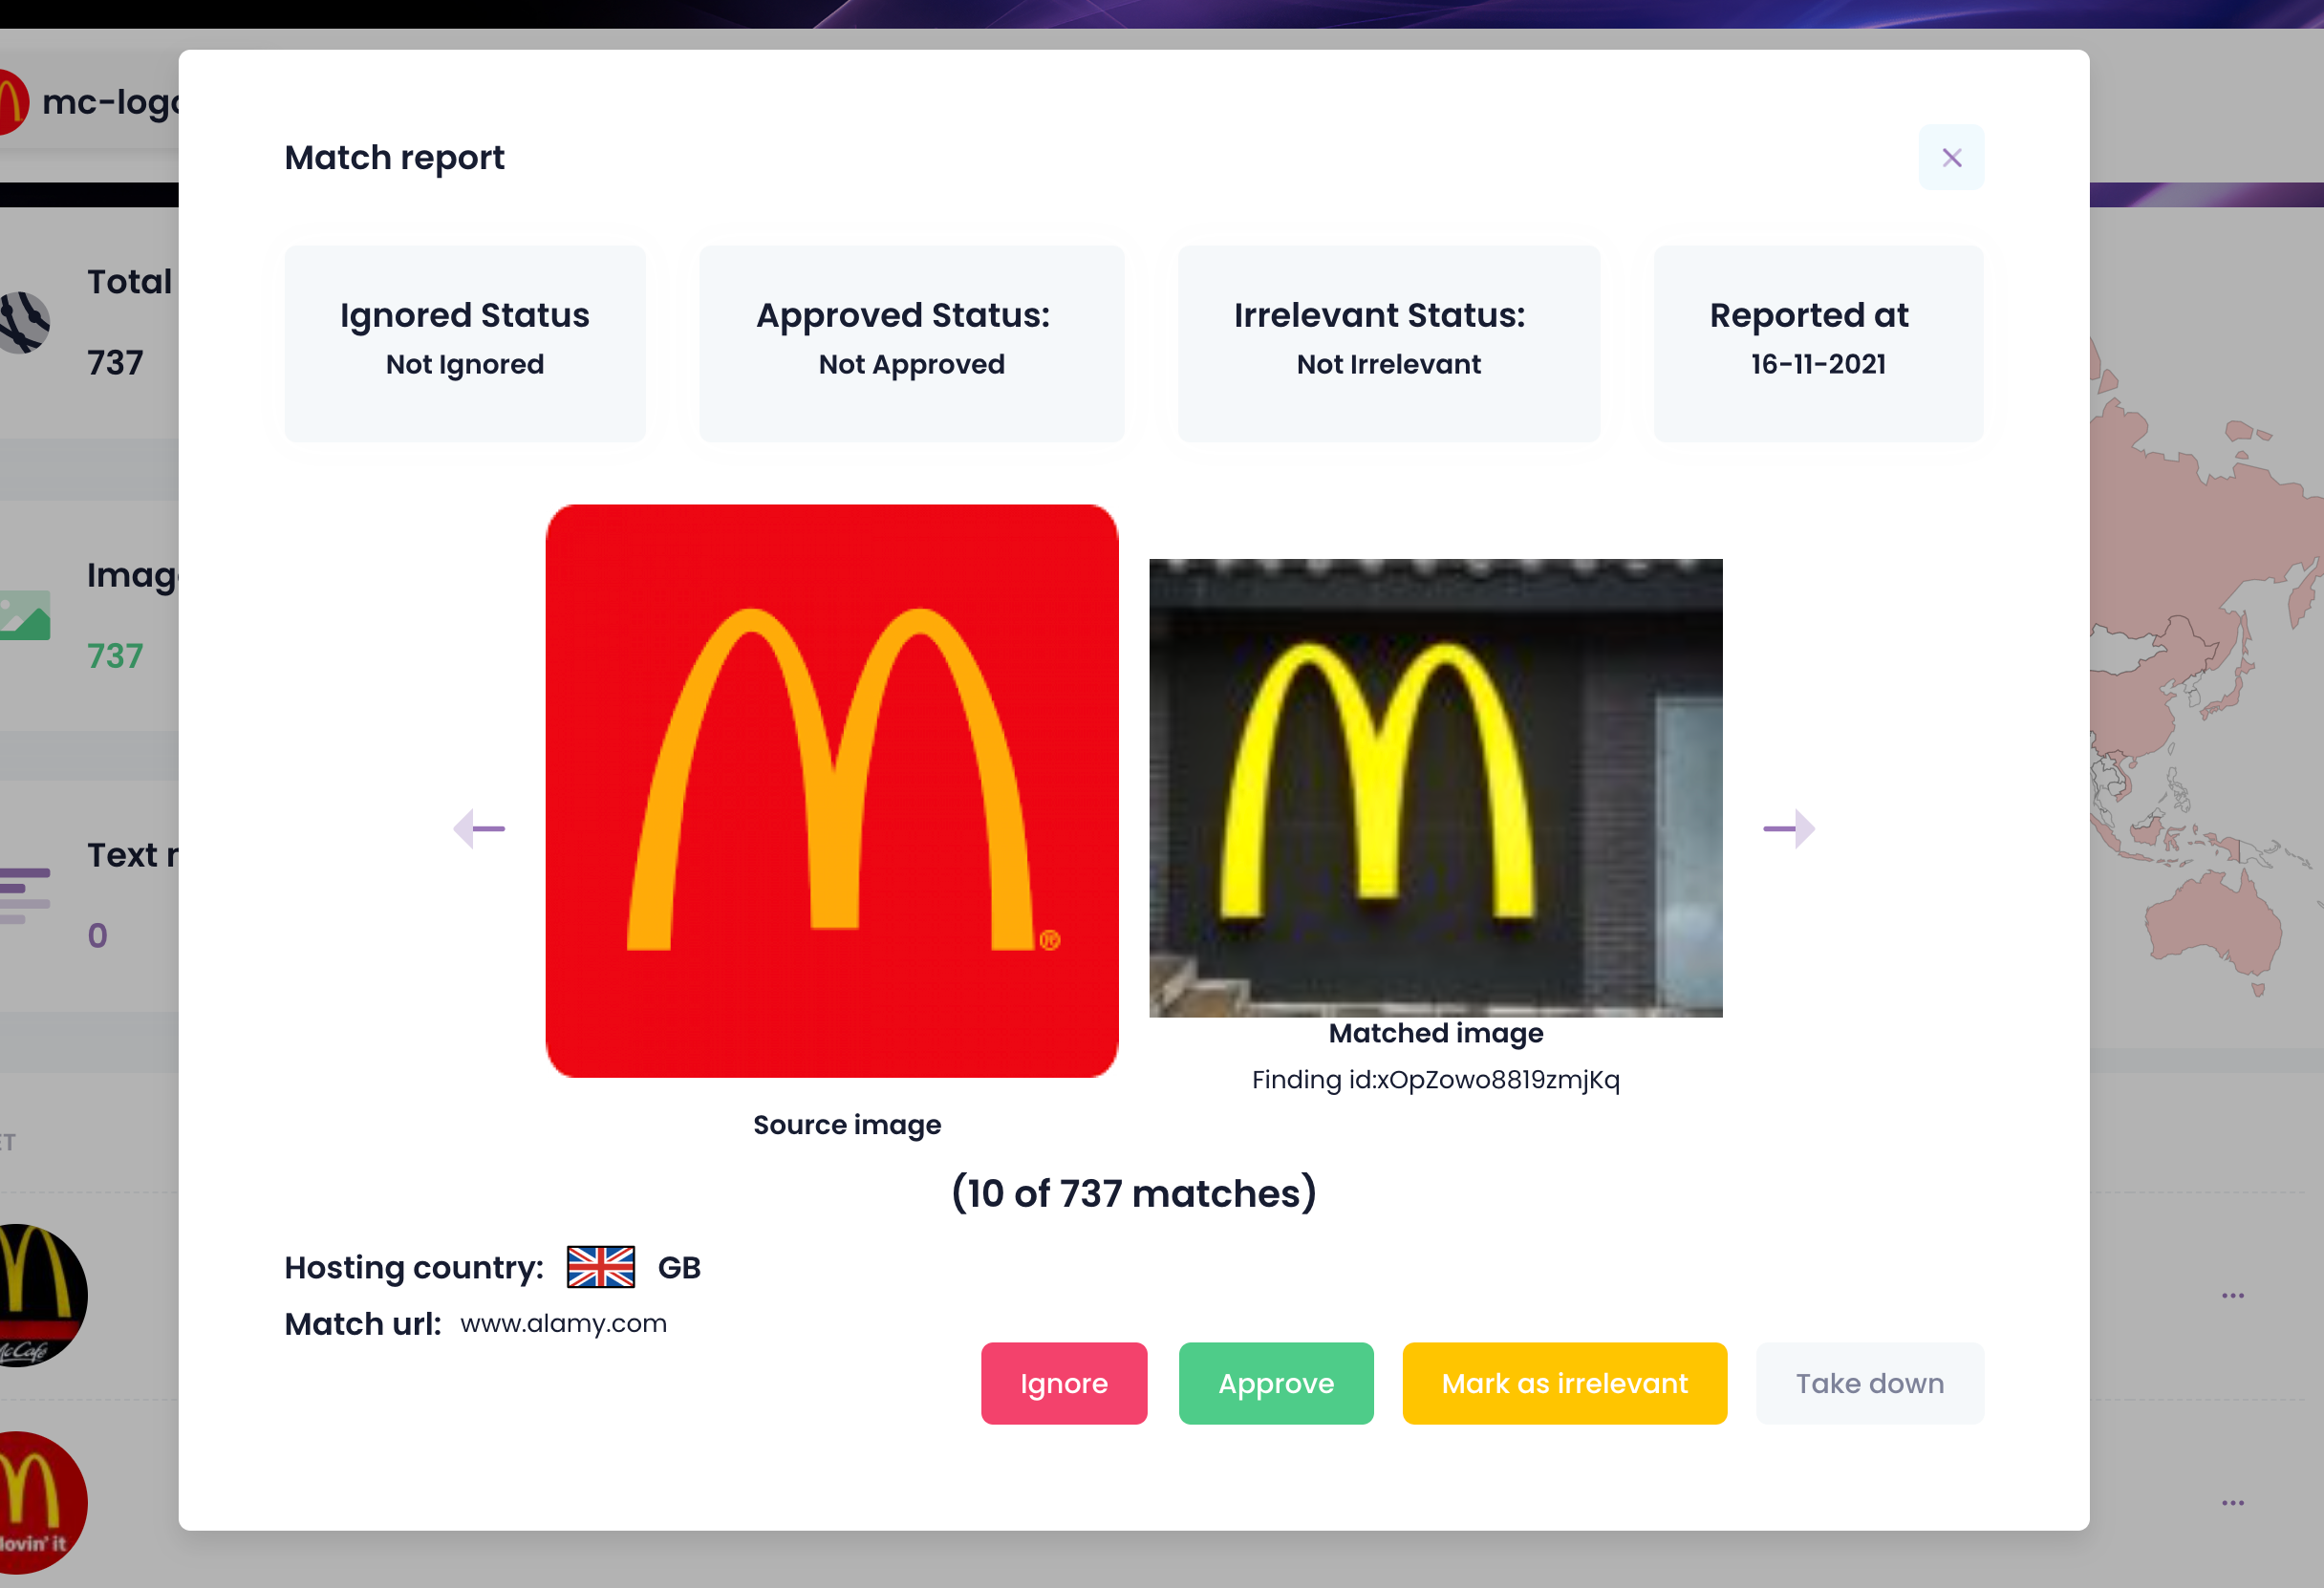
Task: Click the red McDonald's source image
Action: click(832, 791)
